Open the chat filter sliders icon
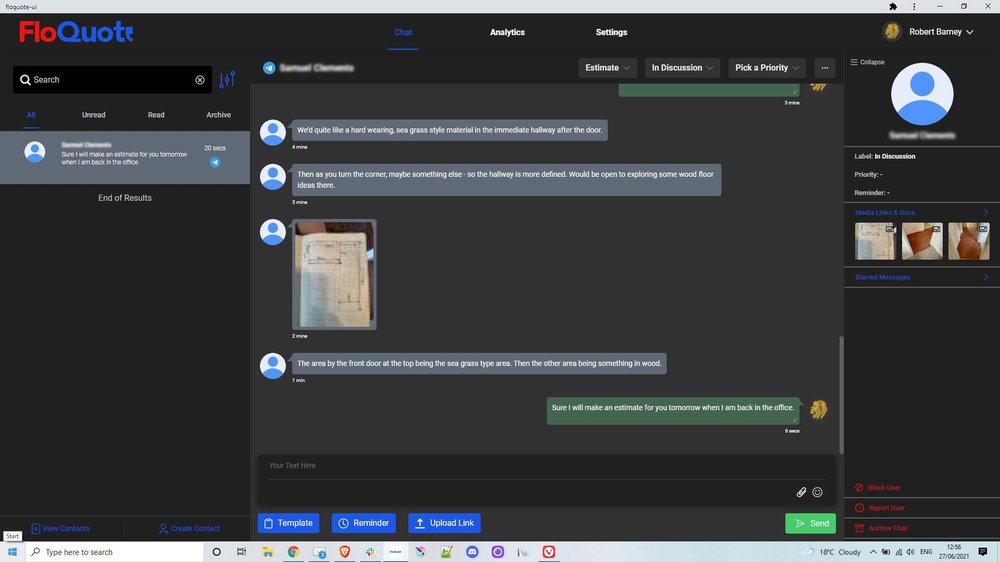1000x562 pixels. 227,80
